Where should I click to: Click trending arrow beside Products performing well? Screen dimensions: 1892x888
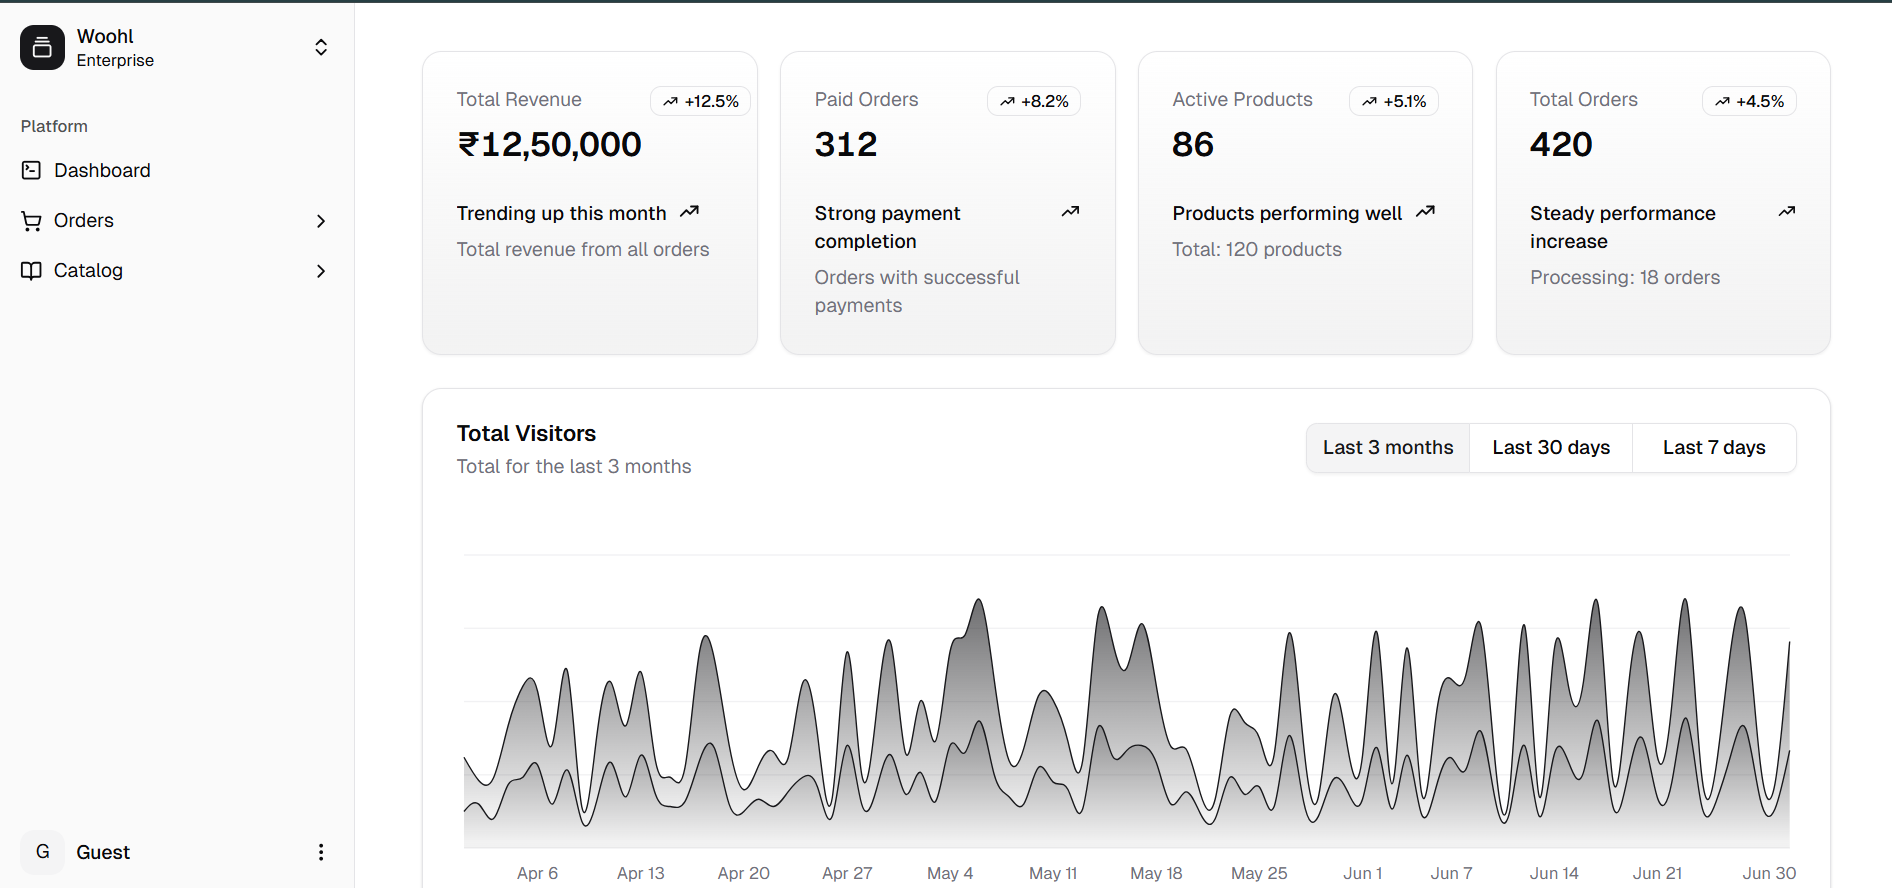coord(1426,212)
